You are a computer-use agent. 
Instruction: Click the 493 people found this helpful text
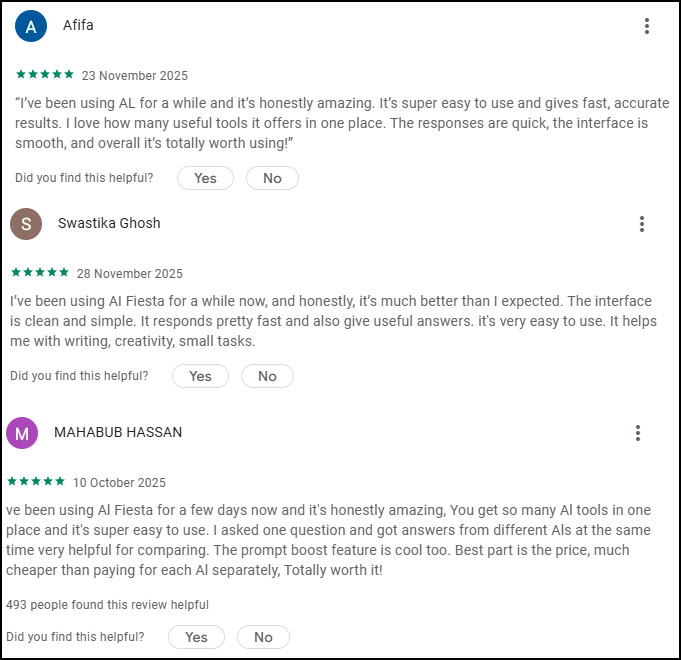(x=107, y=604)
